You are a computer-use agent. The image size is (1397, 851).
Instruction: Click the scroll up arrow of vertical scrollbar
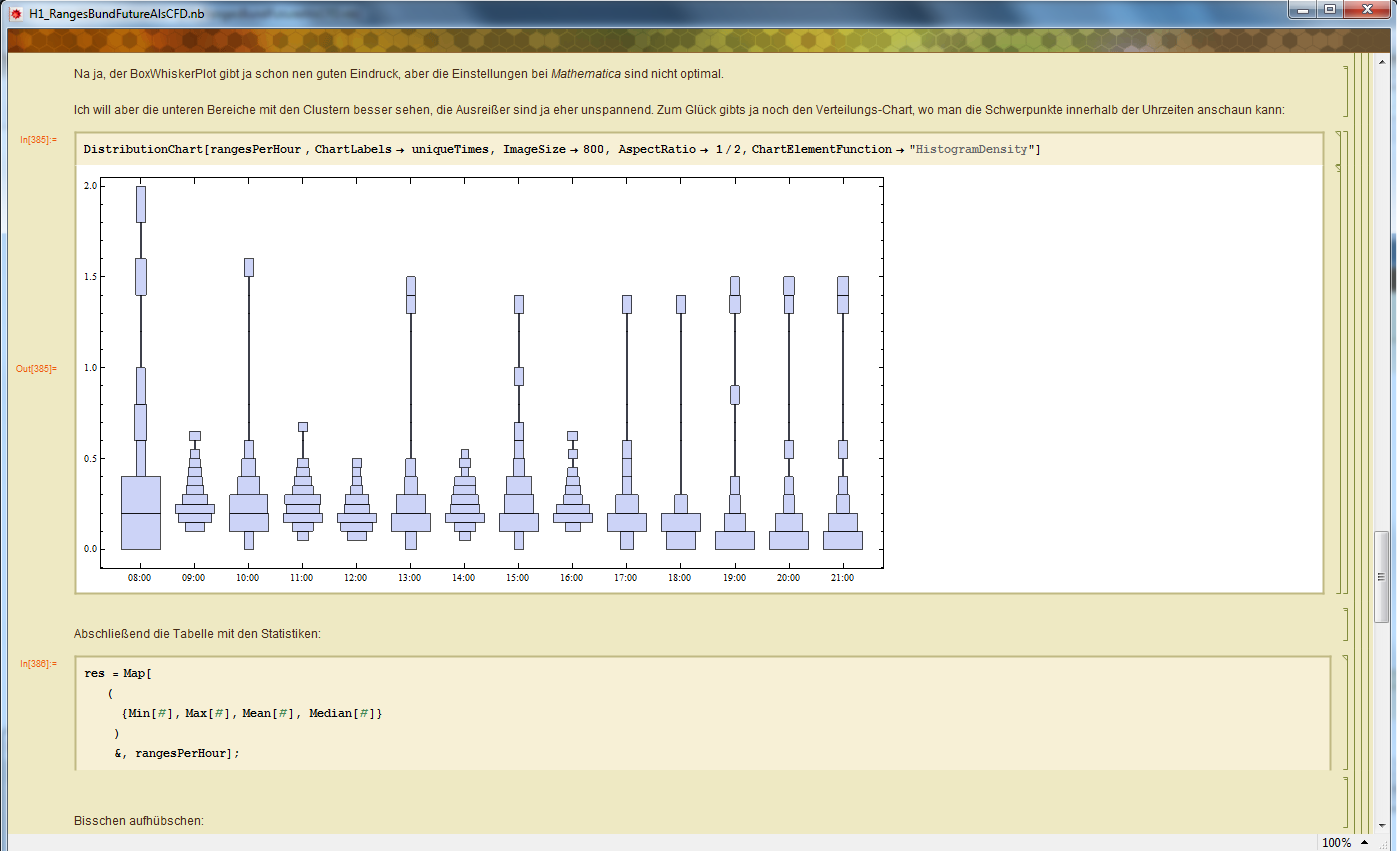tap(1382, 62)
